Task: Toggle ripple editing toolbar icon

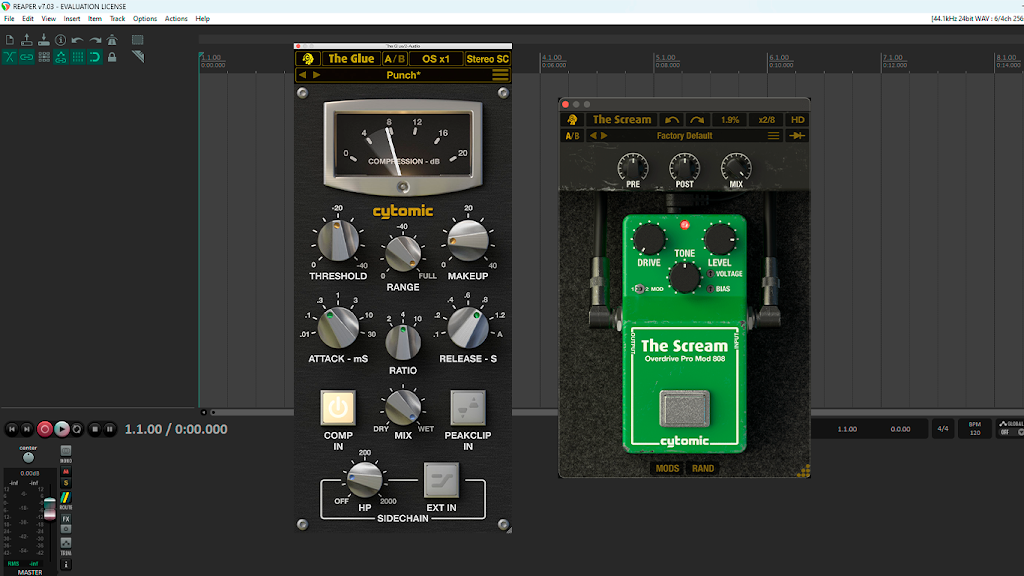Action: coord(44,57)
